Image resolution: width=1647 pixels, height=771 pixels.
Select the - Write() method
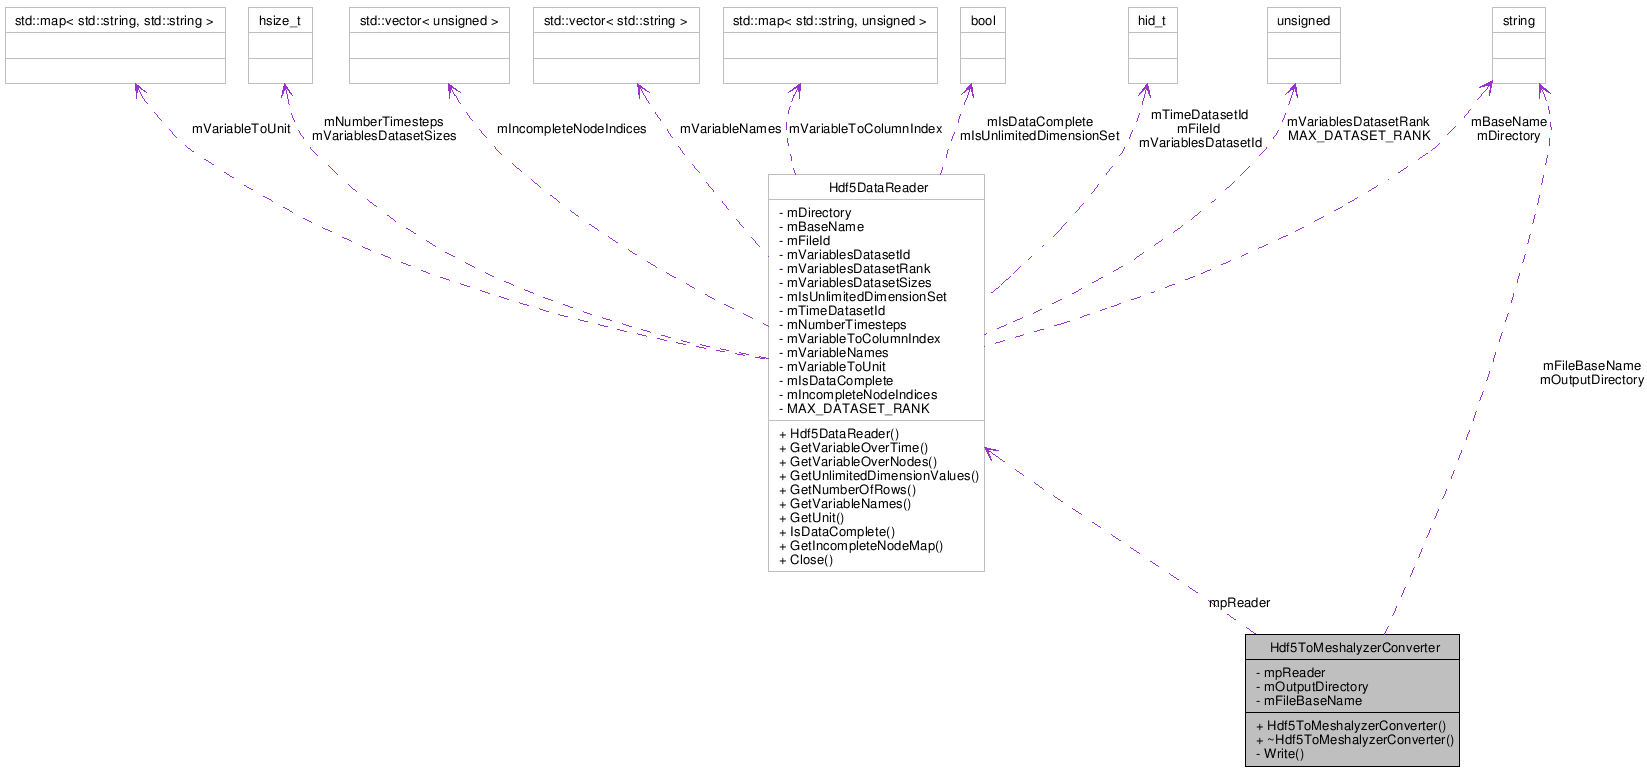(x=1280, y=754)
